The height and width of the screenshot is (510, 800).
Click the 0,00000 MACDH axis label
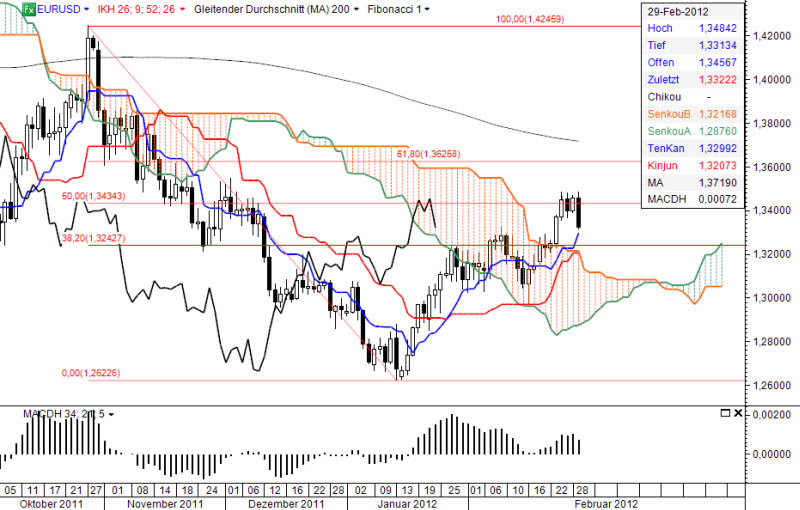pyautogui.click(x=772, y=454)
